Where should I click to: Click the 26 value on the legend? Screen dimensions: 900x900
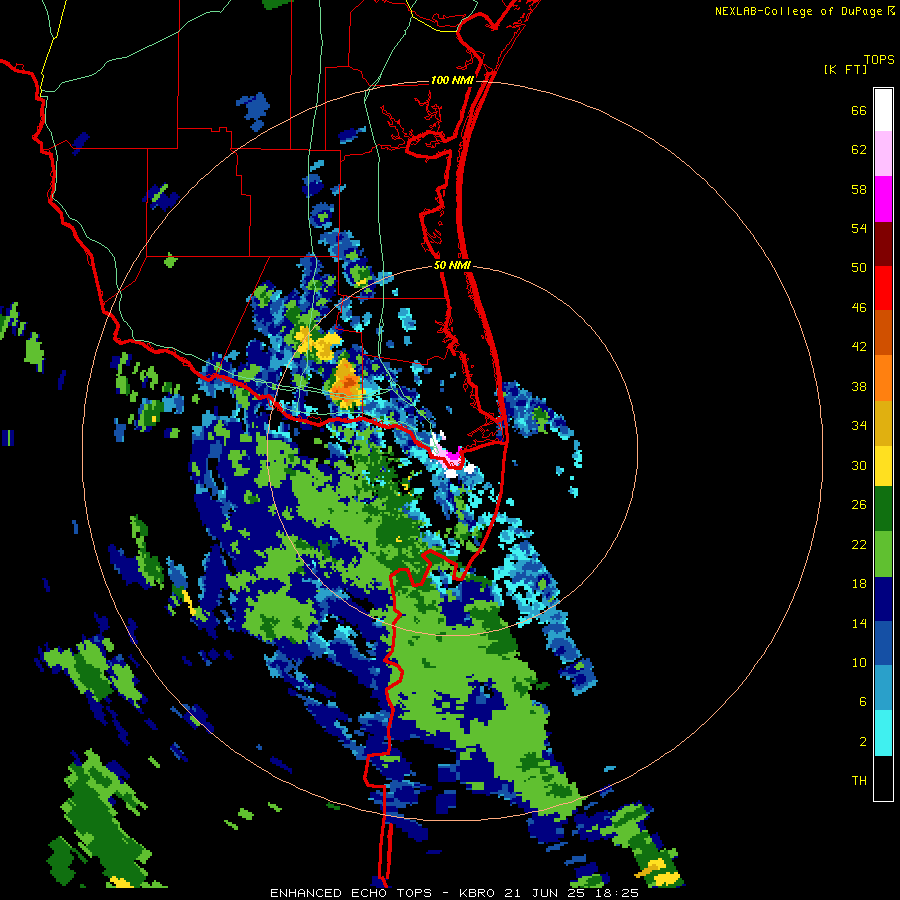pos(859,505)
